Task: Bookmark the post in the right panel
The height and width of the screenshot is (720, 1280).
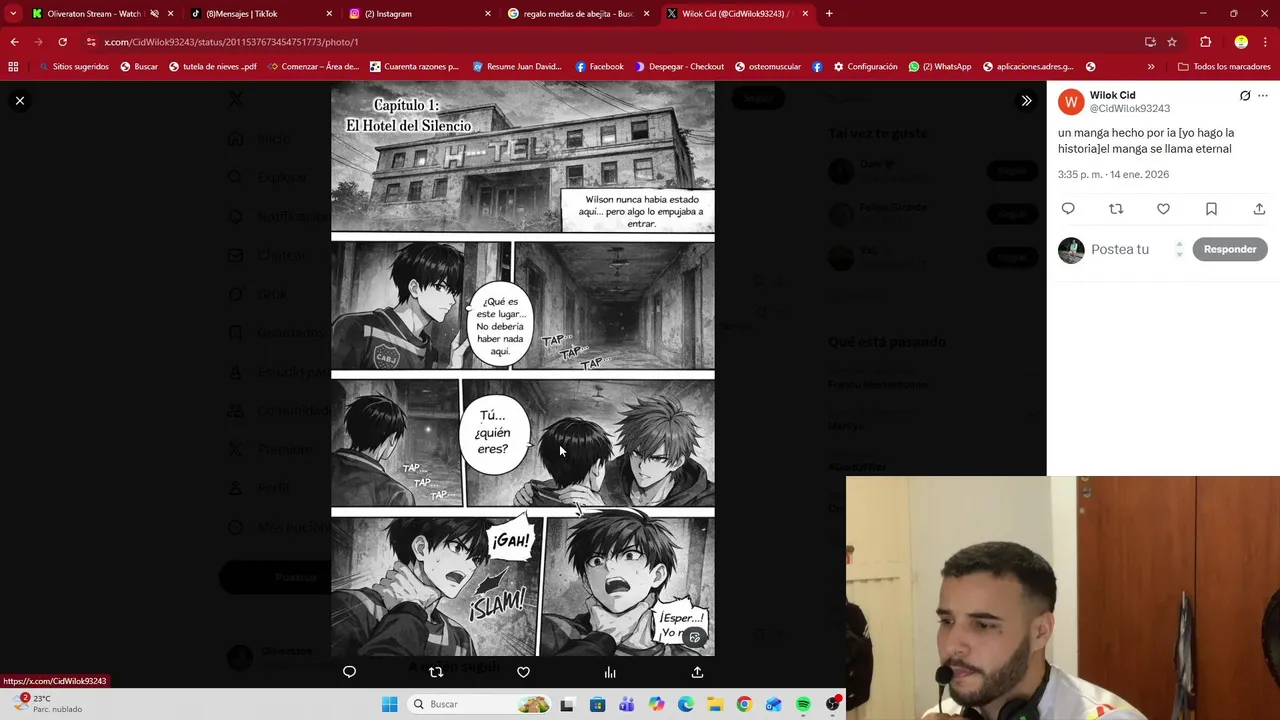Action: point(1211,209)
